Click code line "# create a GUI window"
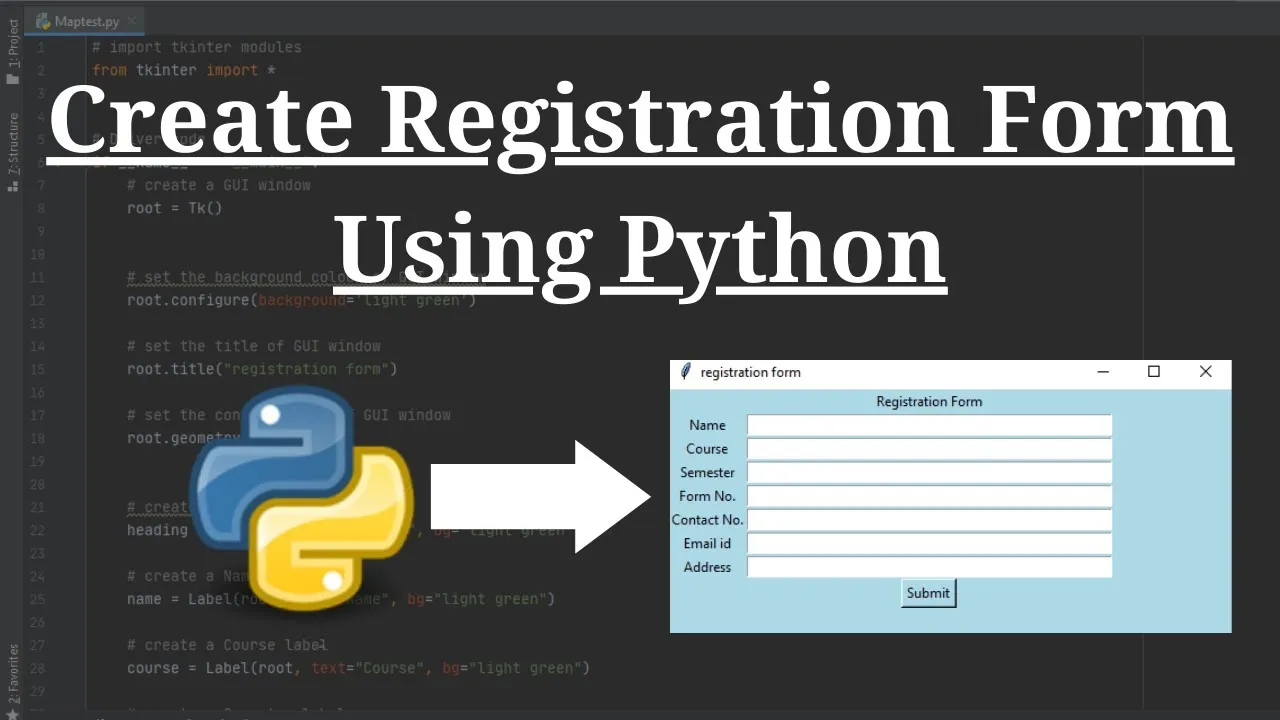1280x720 pixels. (x=219, y=185)
